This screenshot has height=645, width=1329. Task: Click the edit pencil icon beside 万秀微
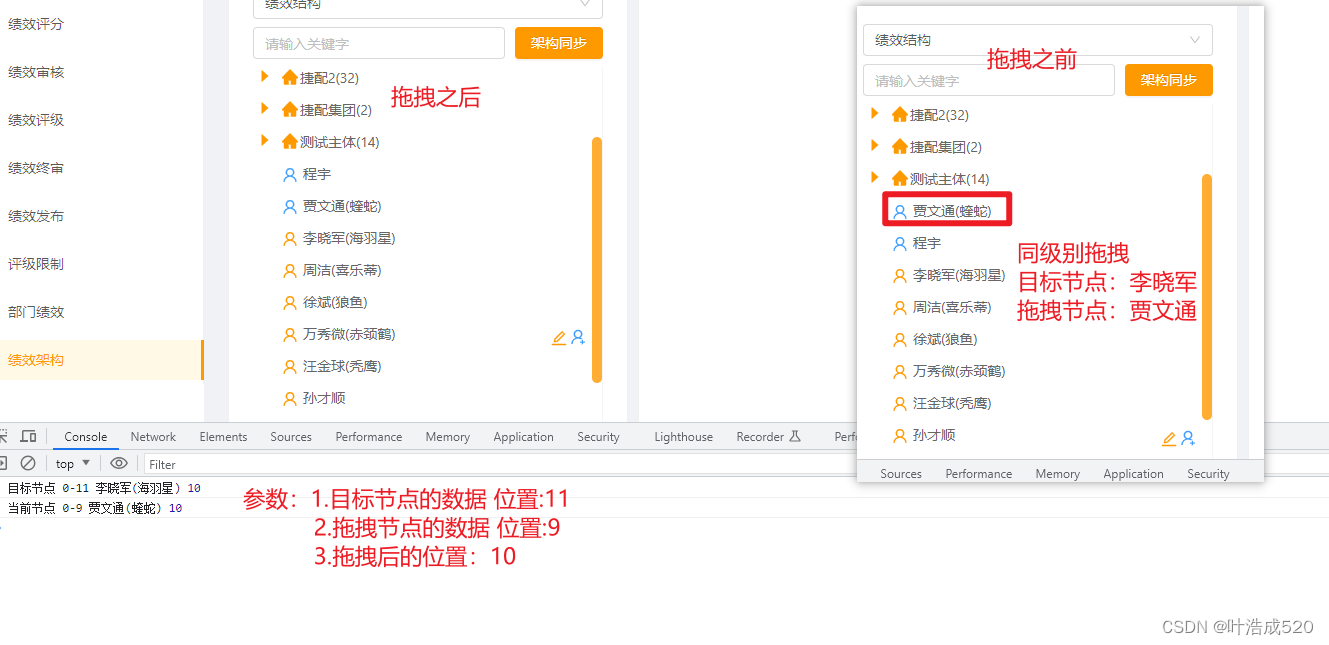click(x=558, y=338)
